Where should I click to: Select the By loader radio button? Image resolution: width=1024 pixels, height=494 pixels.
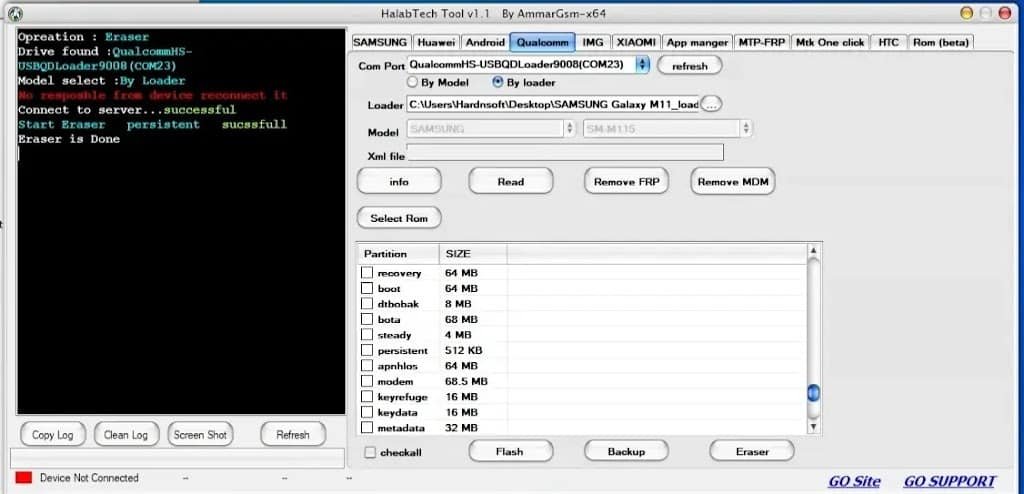tap(498, 82)
